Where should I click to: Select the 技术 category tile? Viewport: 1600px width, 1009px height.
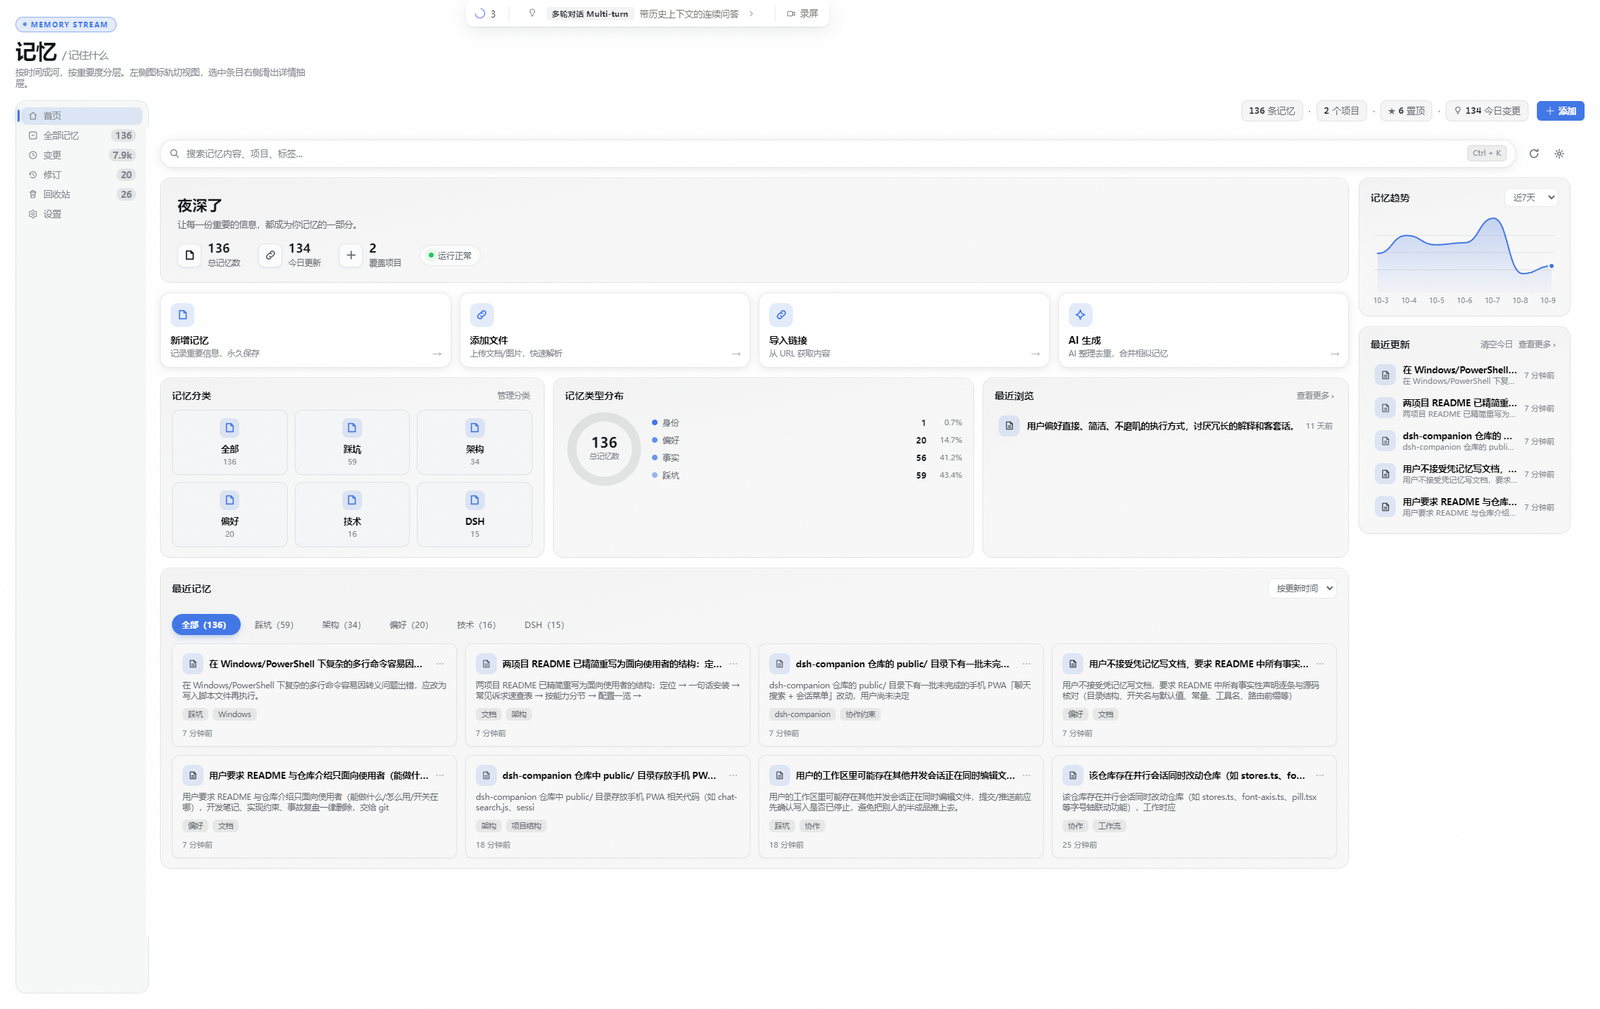(352, 514)
